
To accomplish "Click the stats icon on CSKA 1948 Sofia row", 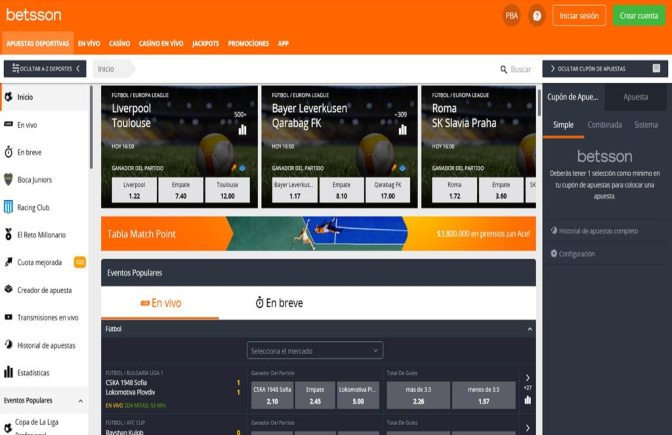I will 528,400.
